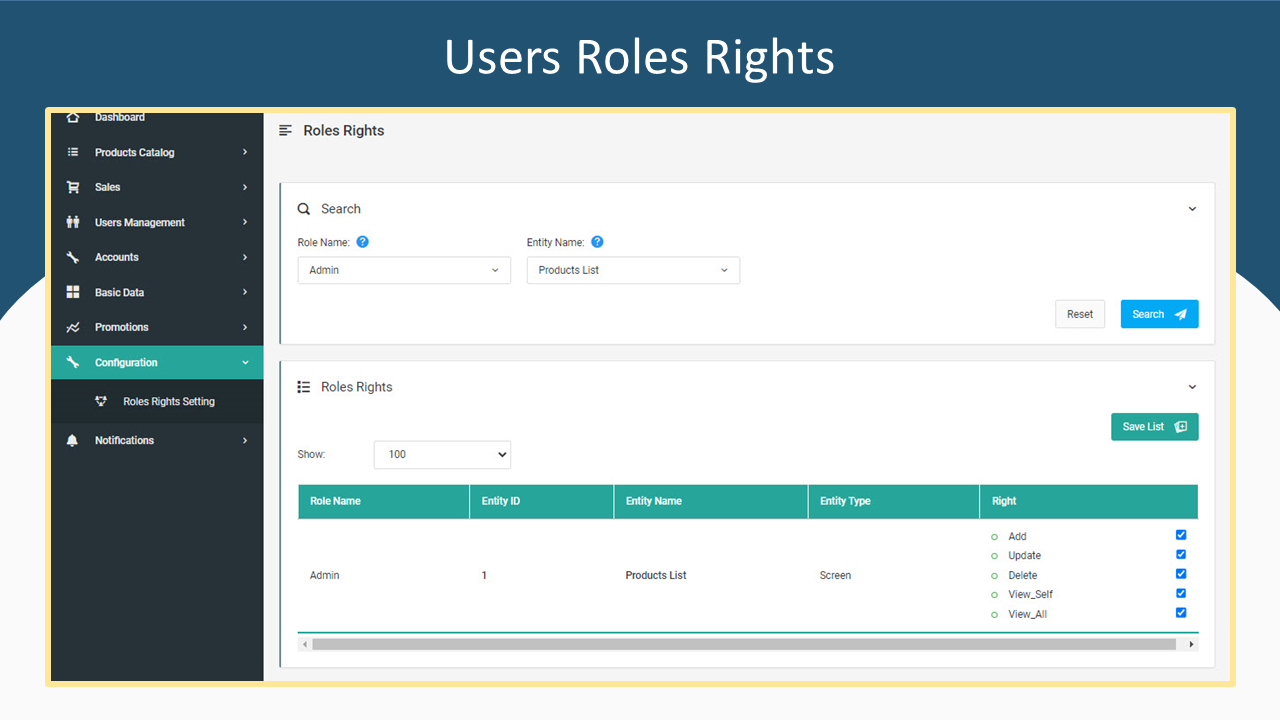Open the Role Name Admin dropdown

click(404, 270)
